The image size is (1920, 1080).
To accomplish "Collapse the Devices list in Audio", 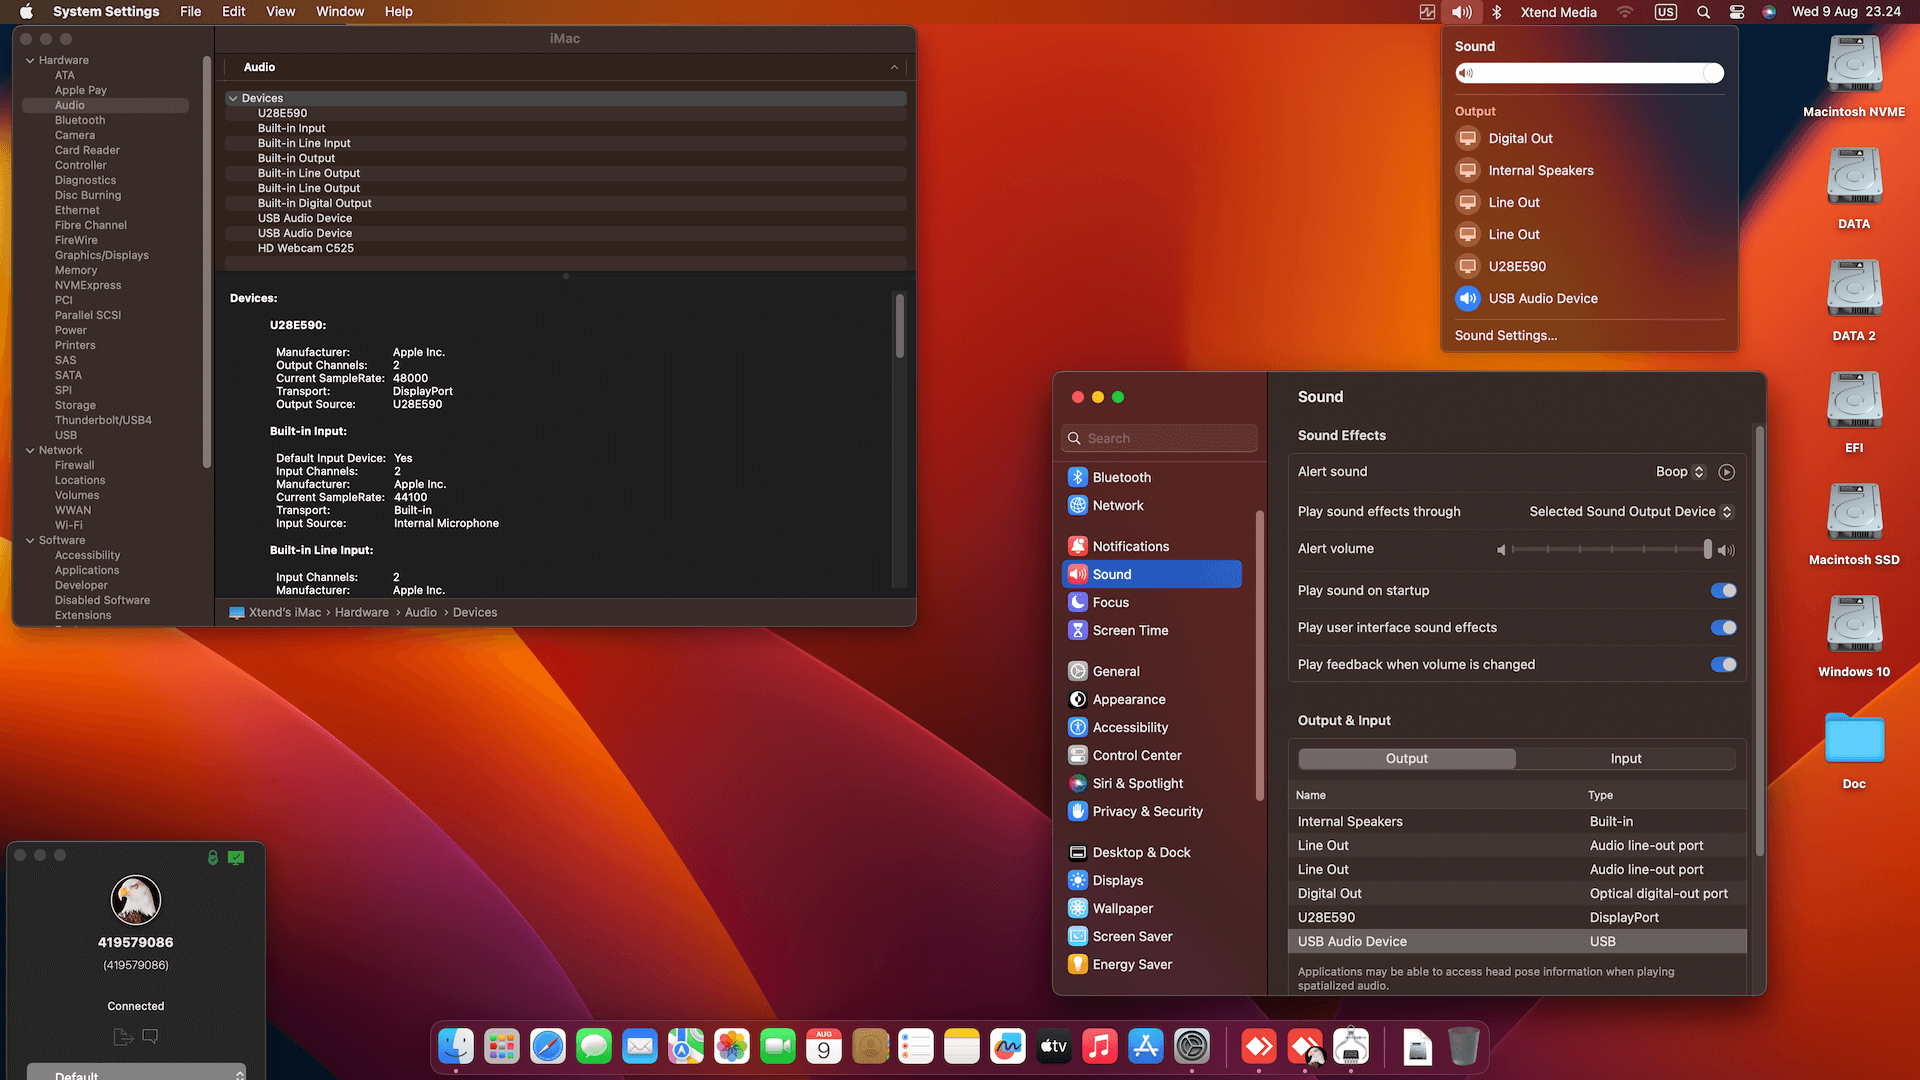I will coord(232,98).
